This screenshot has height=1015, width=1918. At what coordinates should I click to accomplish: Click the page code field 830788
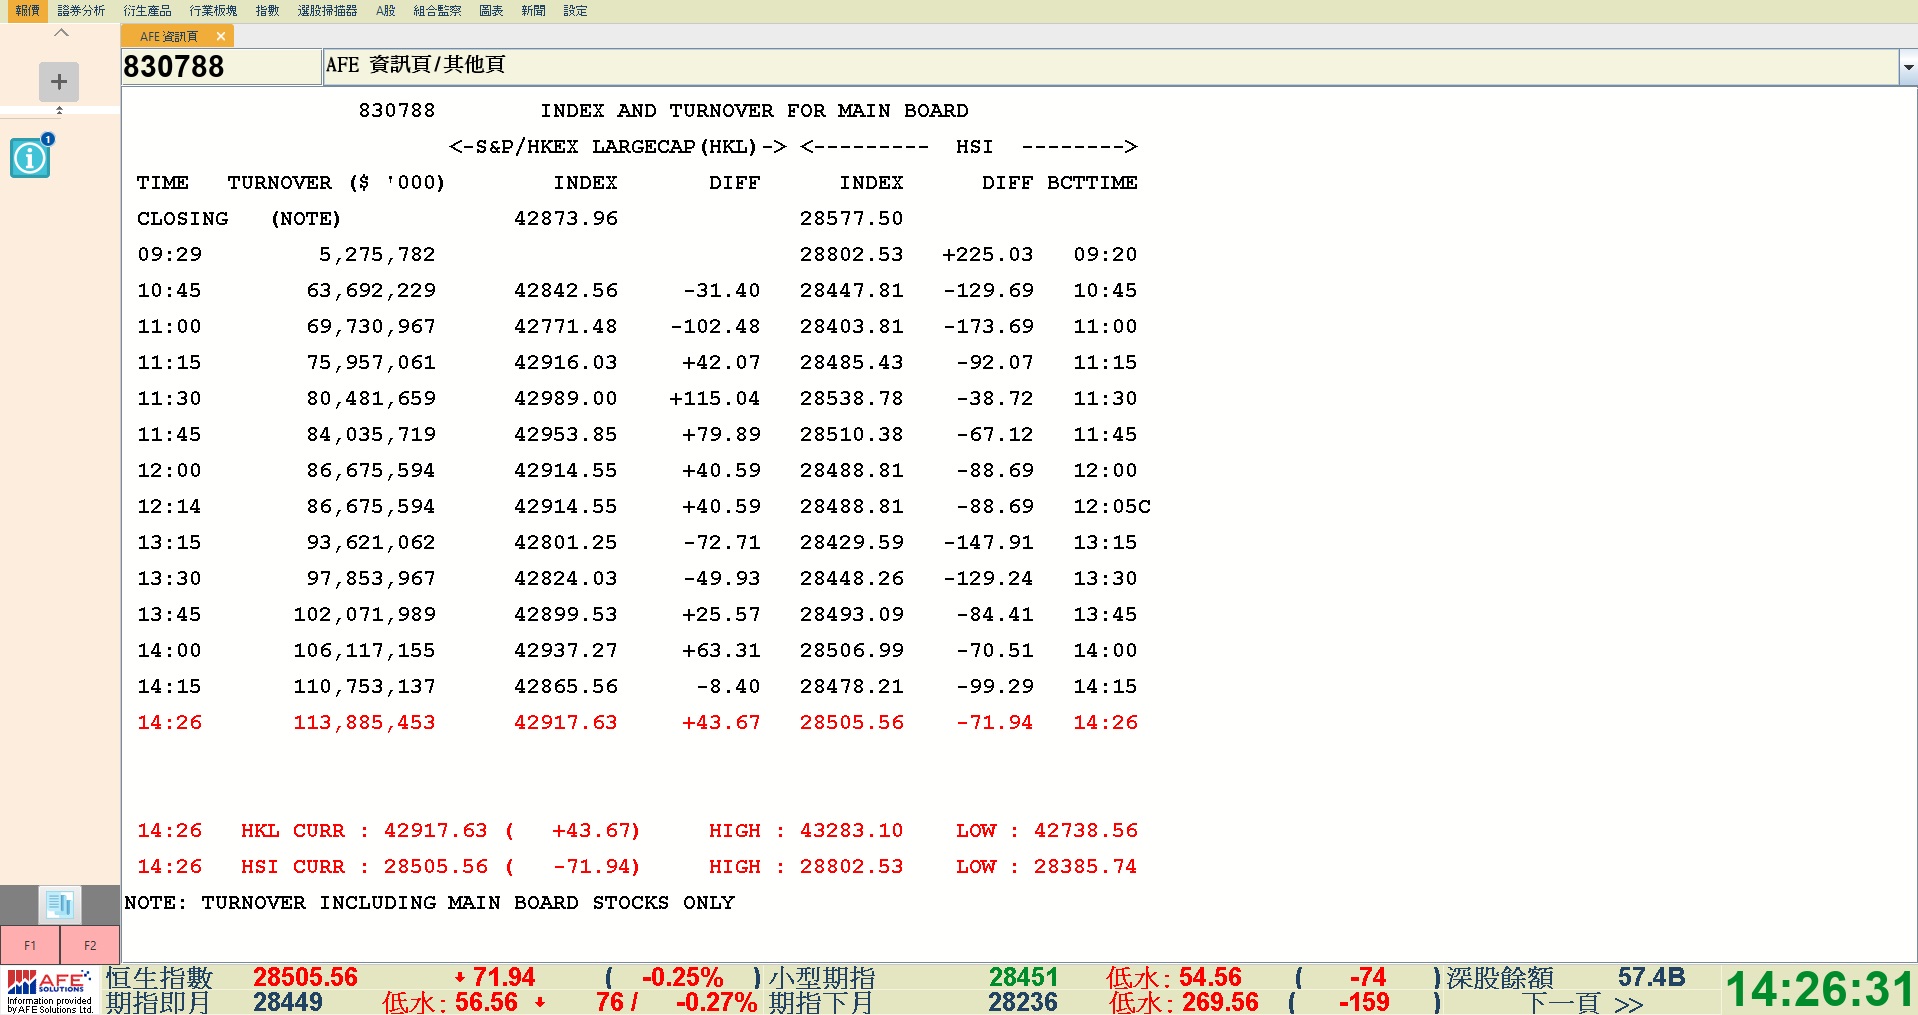[x=221, y=67]
